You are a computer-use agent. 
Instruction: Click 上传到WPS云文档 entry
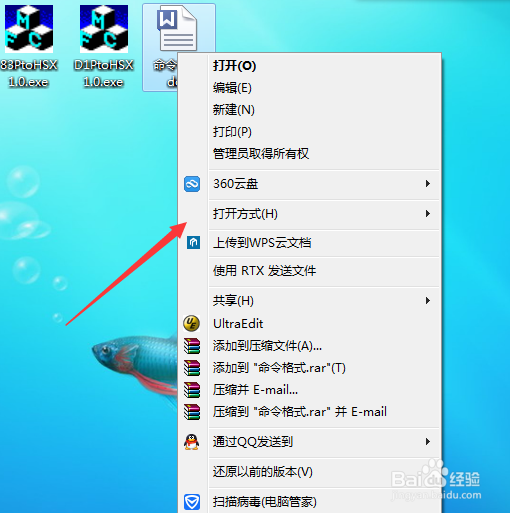point(310,242)
